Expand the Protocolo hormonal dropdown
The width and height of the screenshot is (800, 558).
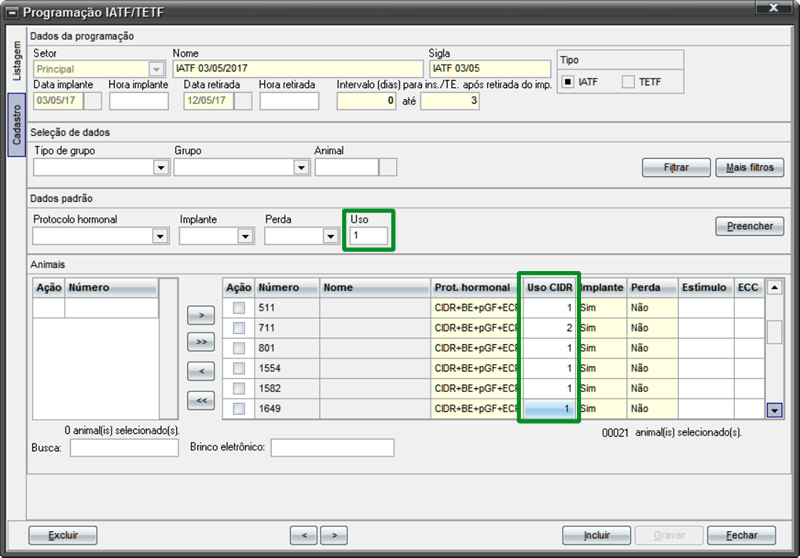click(160, 236)
